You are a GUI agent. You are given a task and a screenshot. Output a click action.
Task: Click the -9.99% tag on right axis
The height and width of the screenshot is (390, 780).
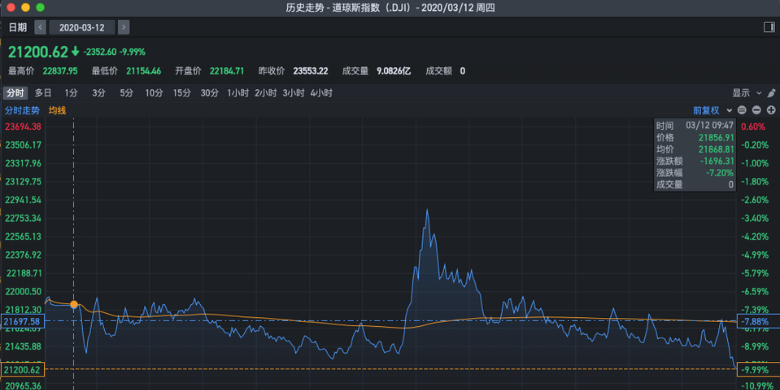coord(758,370)
